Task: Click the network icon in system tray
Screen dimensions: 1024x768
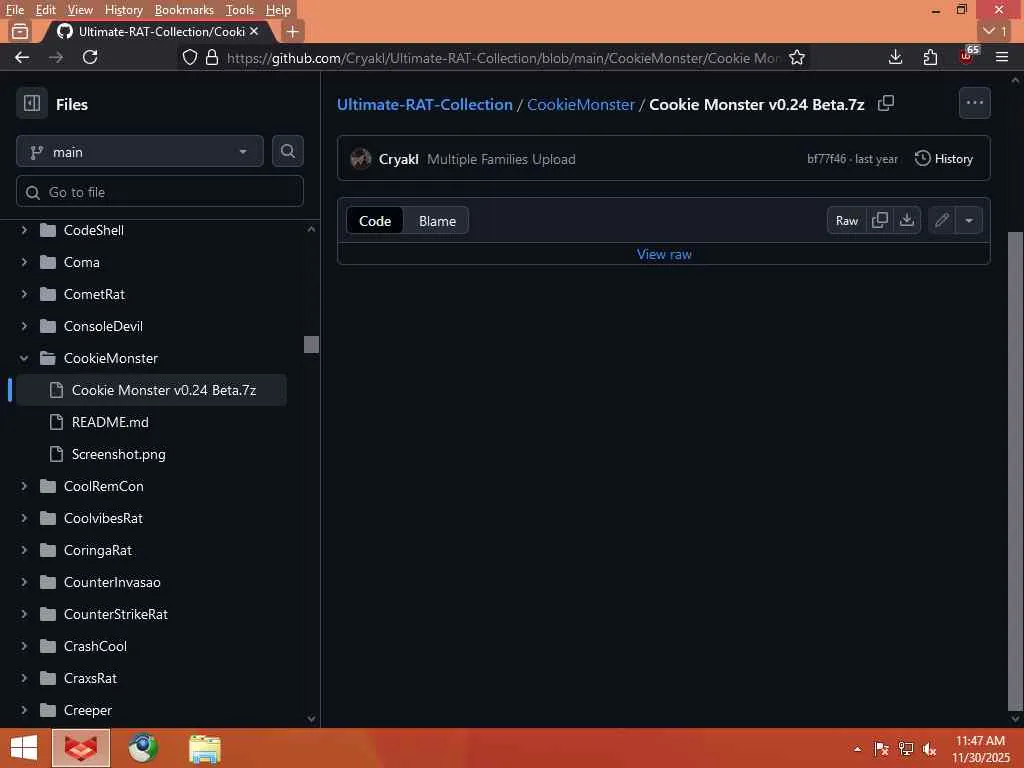Action: [905, 748]
